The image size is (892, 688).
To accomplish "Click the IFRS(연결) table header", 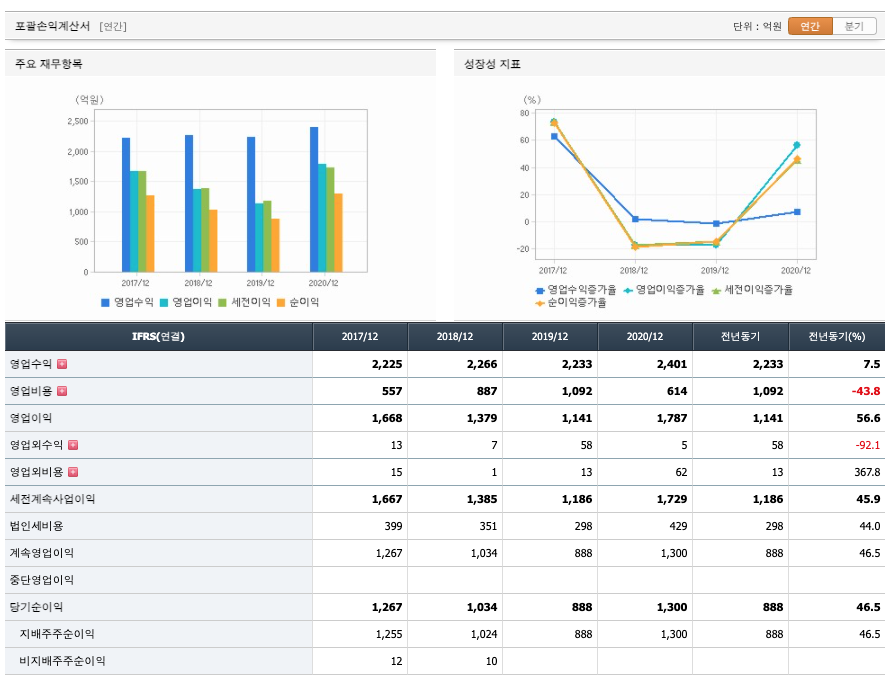I will point(159,336).
